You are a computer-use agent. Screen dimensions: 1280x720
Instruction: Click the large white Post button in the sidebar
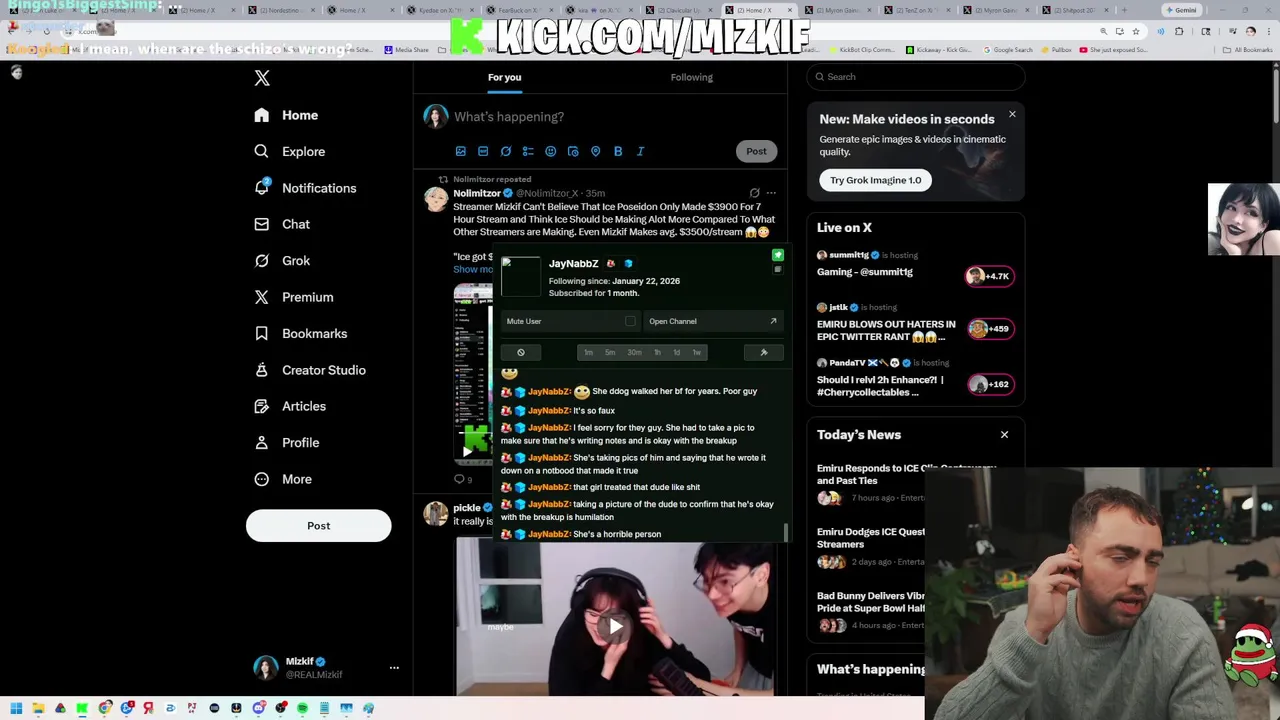pos(318,526)
